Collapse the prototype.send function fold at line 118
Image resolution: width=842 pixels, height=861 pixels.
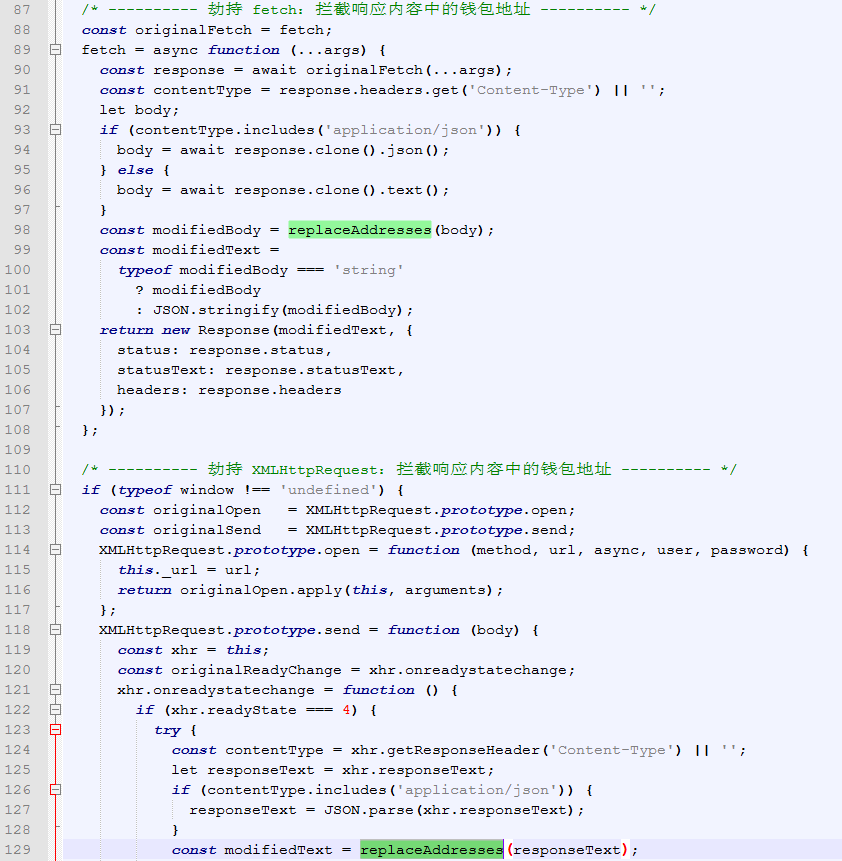click(x=55, y=630)
